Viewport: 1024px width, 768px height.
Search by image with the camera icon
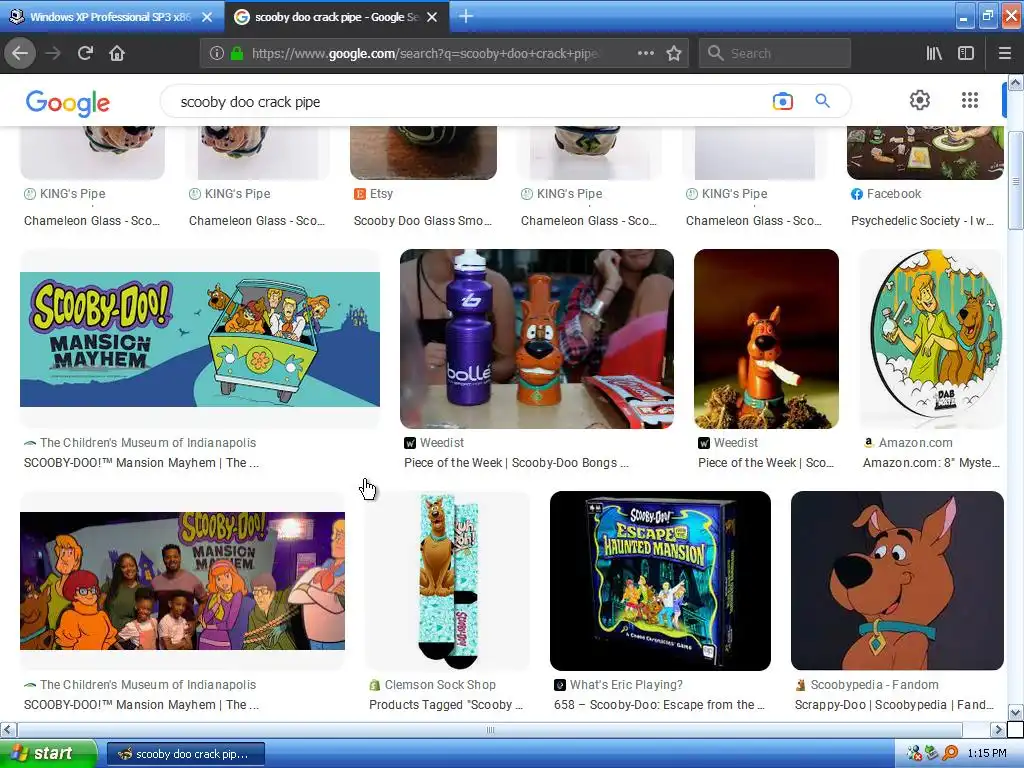point(782,101)
